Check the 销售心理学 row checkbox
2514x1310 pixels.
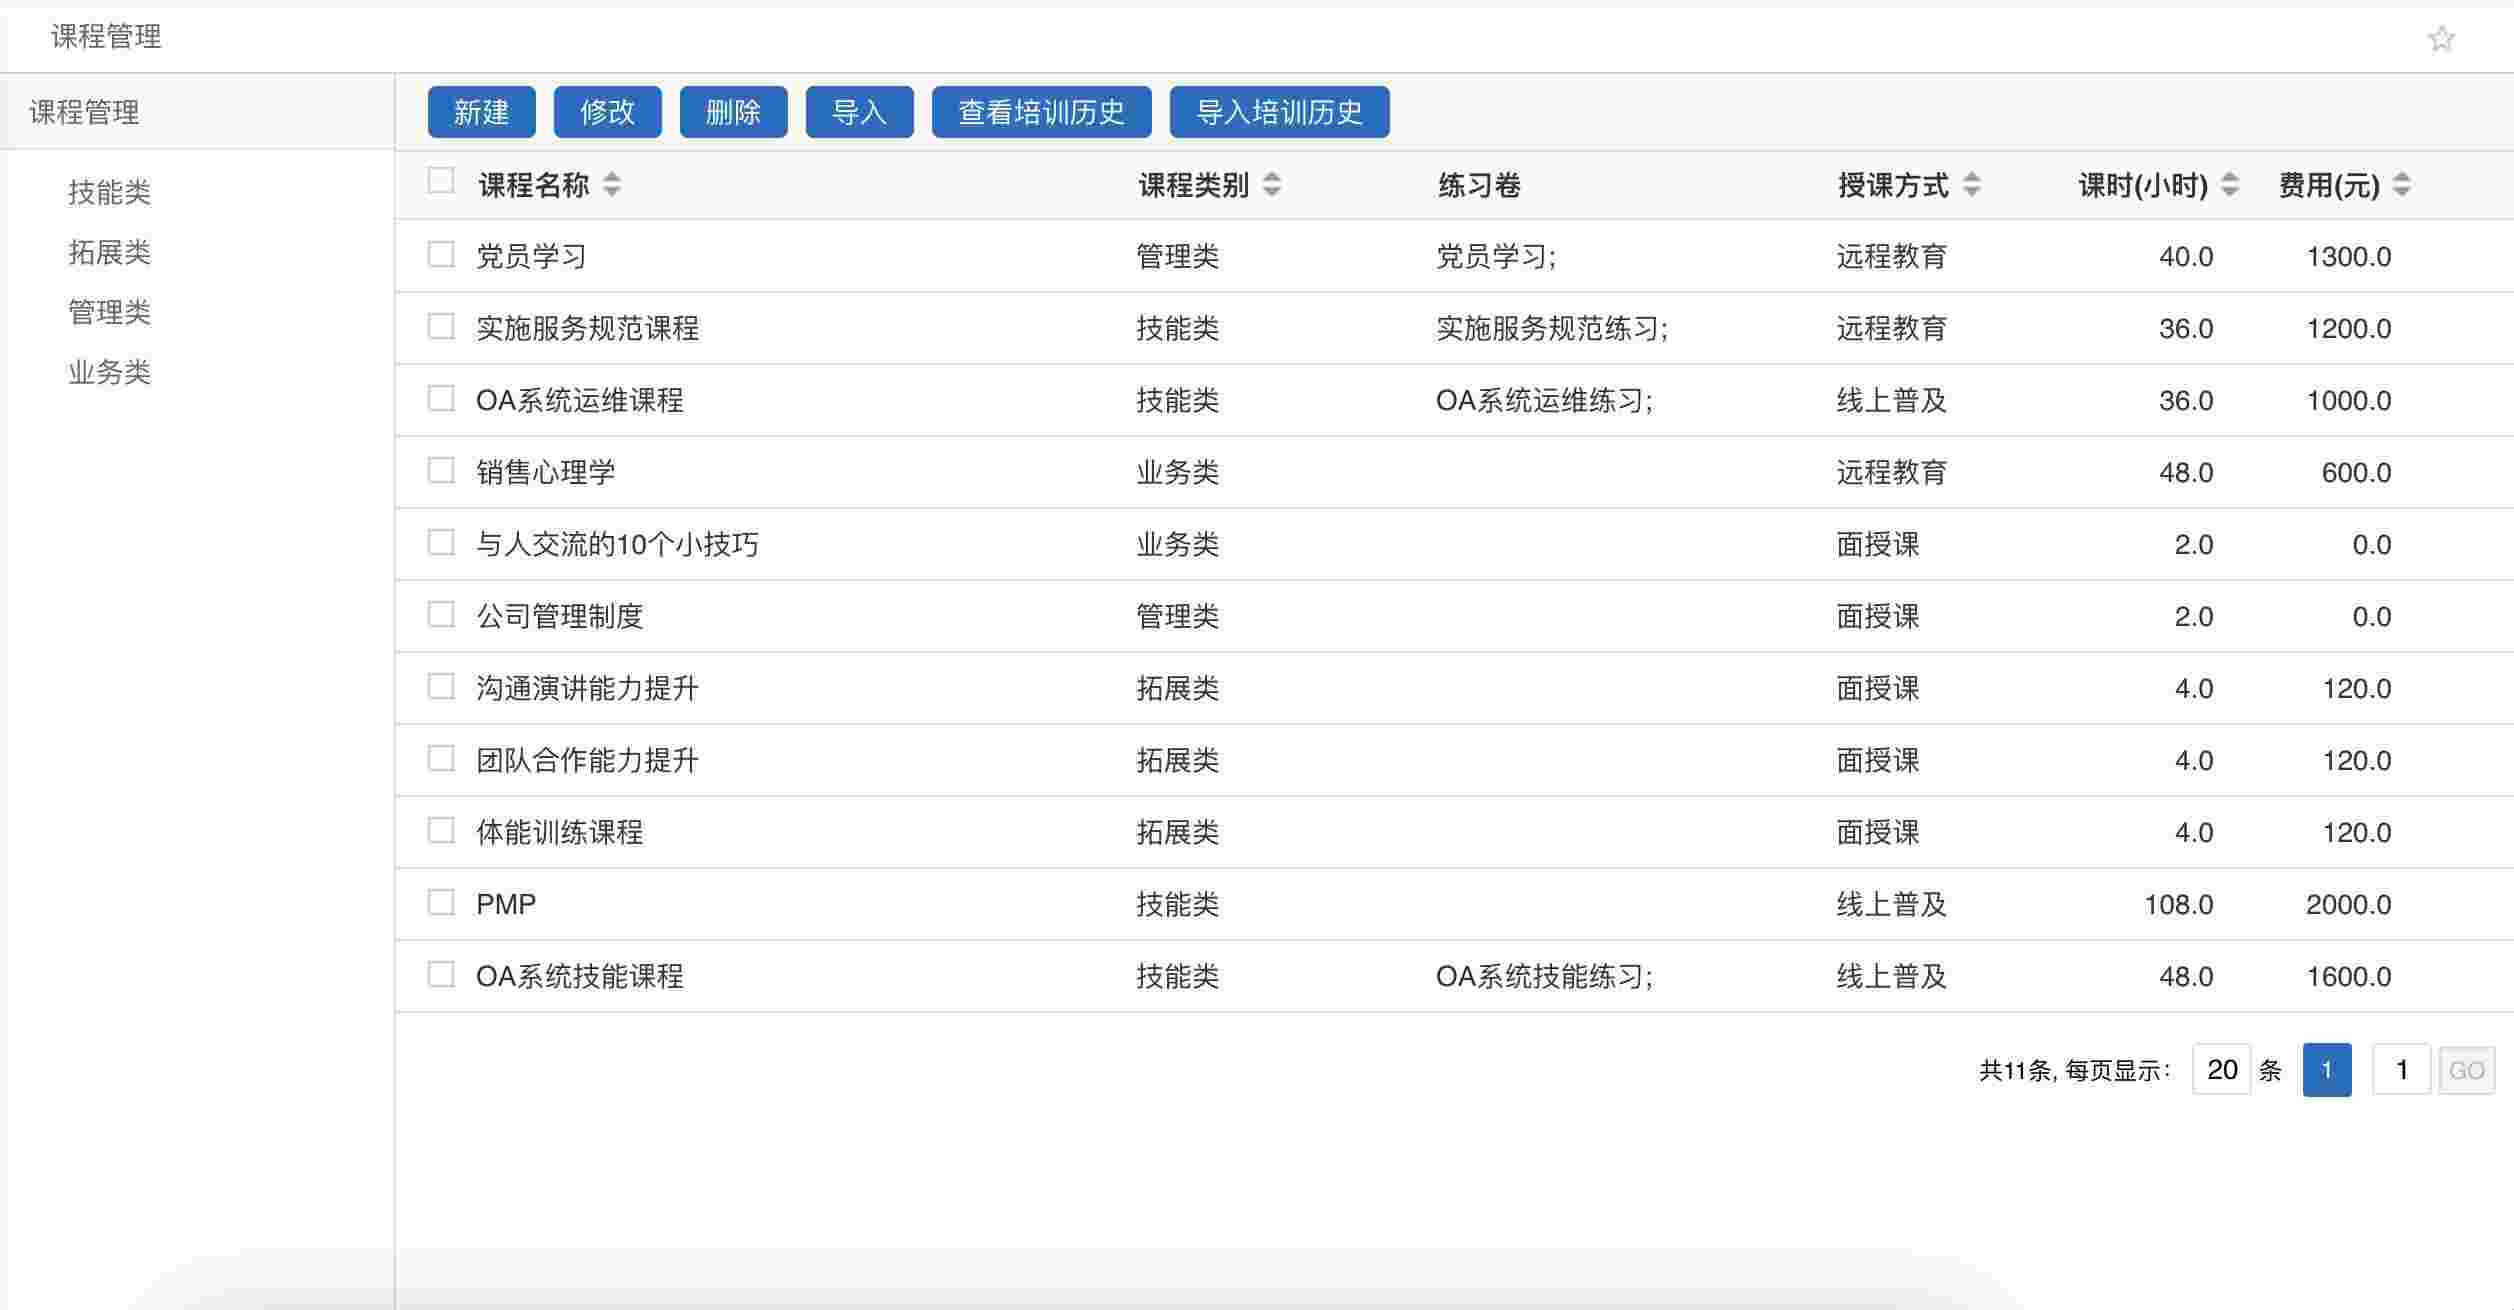click(441, 470)
